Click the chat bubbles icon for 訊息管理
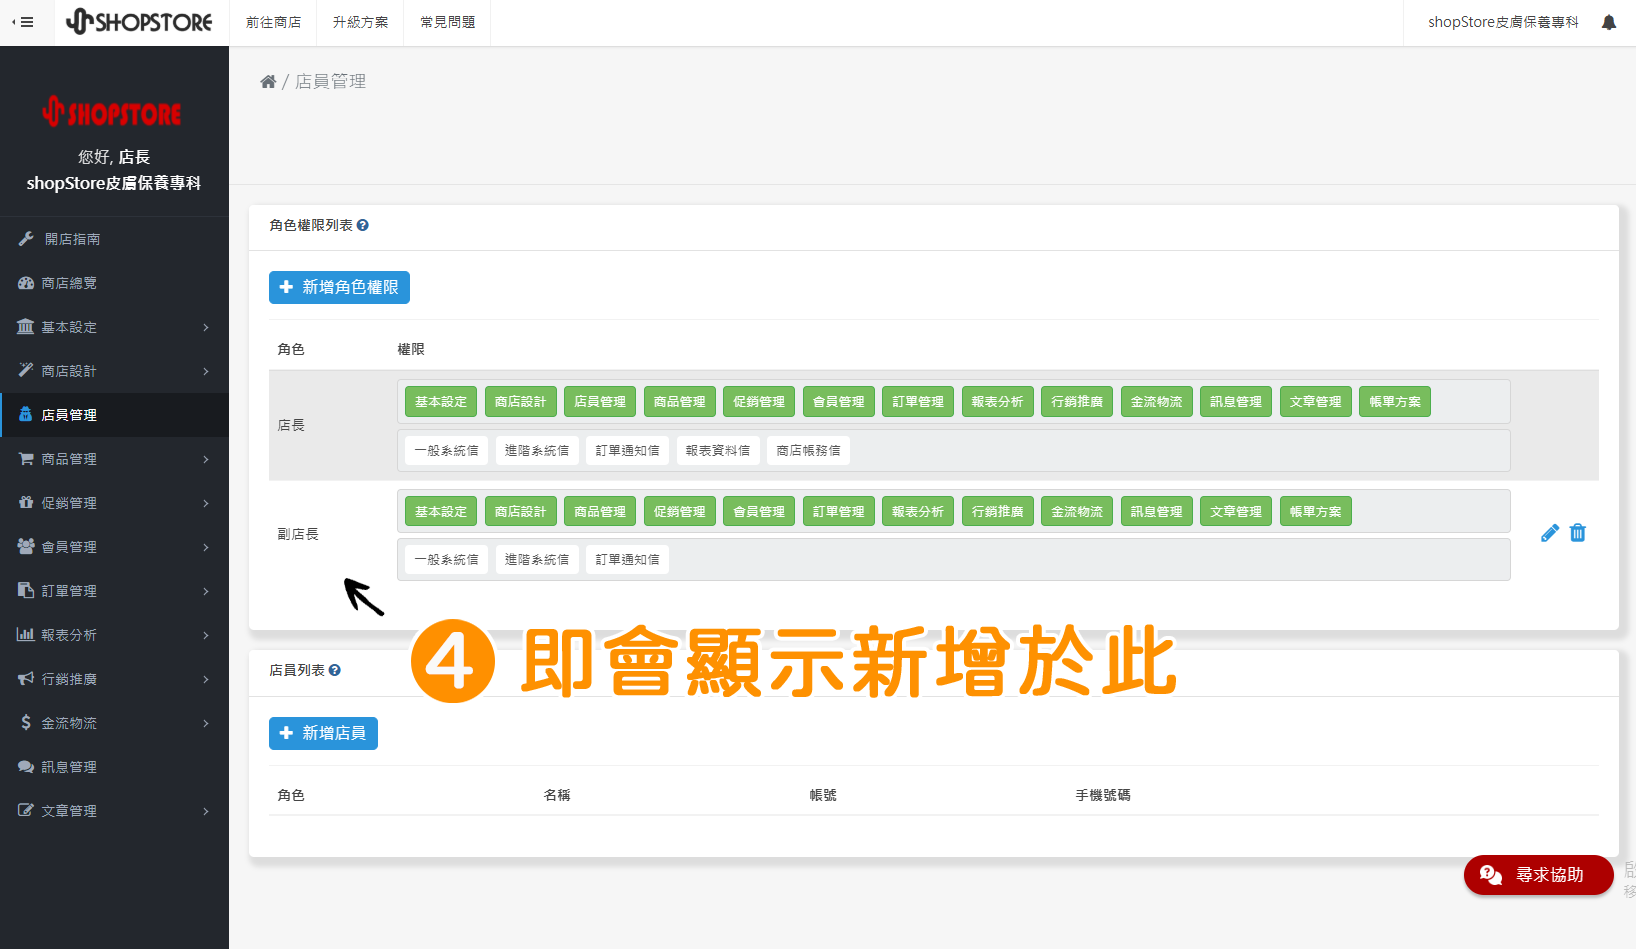The height and width of the screenshot is (949, 1636). pyautogui.click(x=26, y=767)
